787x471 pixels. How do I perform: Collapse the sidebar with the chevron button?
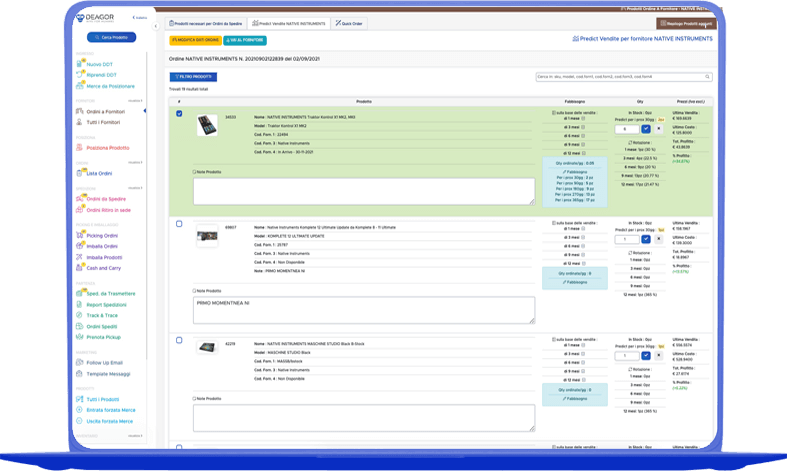point(156,26)
